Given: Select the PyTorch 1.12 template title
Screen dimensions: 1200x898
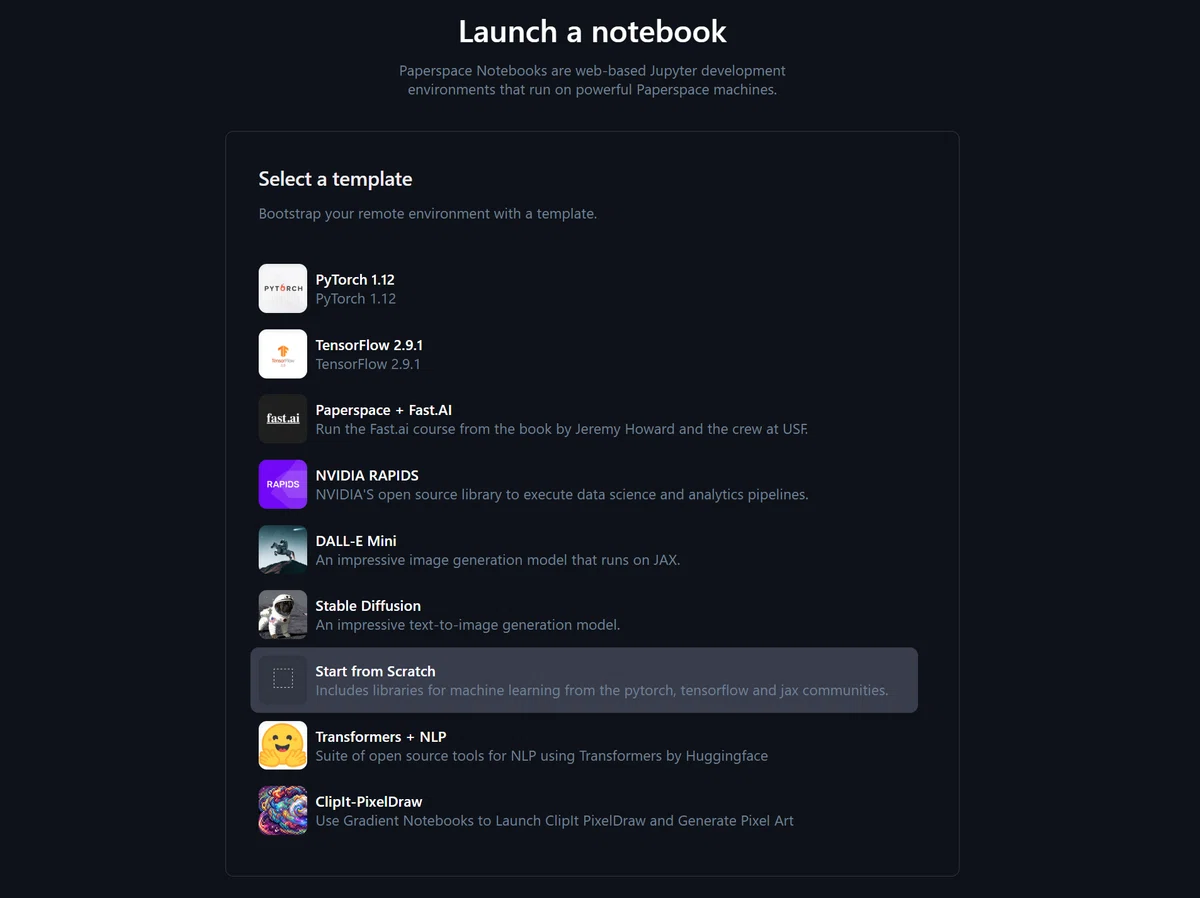Looking at the screenshot, I should (355, 280).
